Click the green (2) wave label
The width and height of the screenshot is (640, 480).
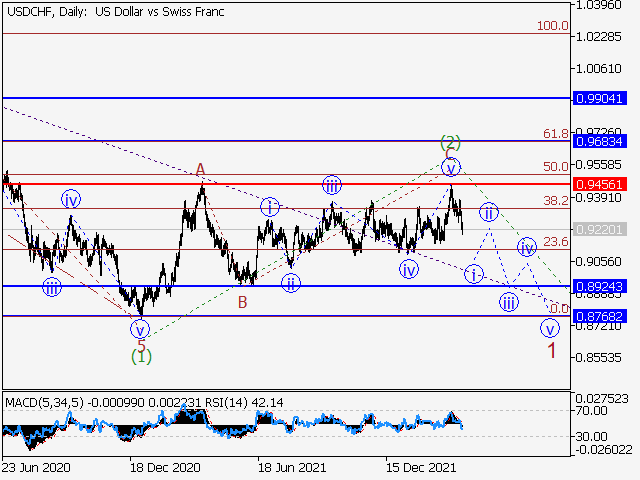[x=450, y=142]
